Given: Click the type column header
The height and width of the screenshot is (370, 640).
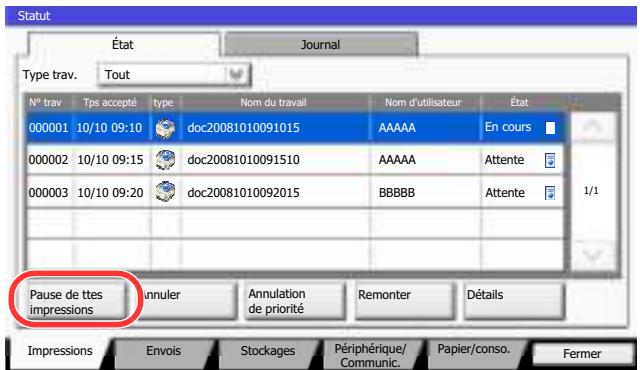Looking at the screenshot, I should (x=163, y=103).
